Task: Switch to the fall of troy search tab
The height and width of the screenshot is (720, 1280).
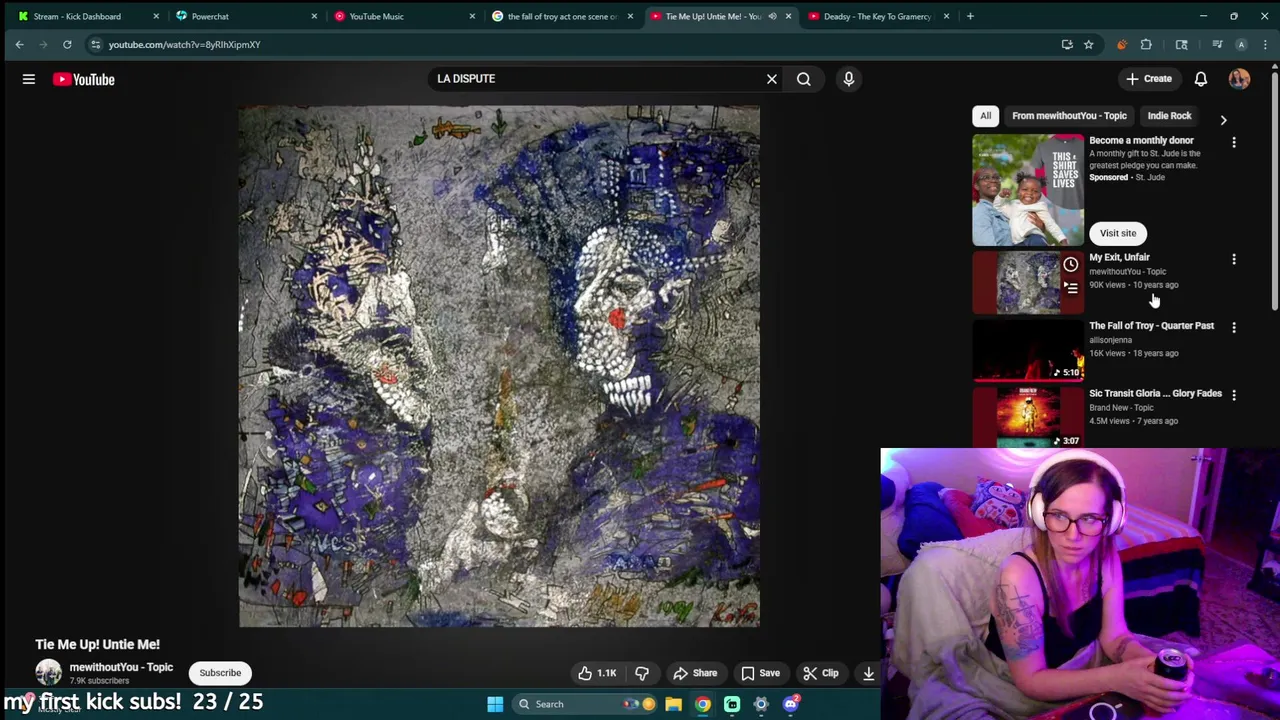Action: [x=560, y=16]
